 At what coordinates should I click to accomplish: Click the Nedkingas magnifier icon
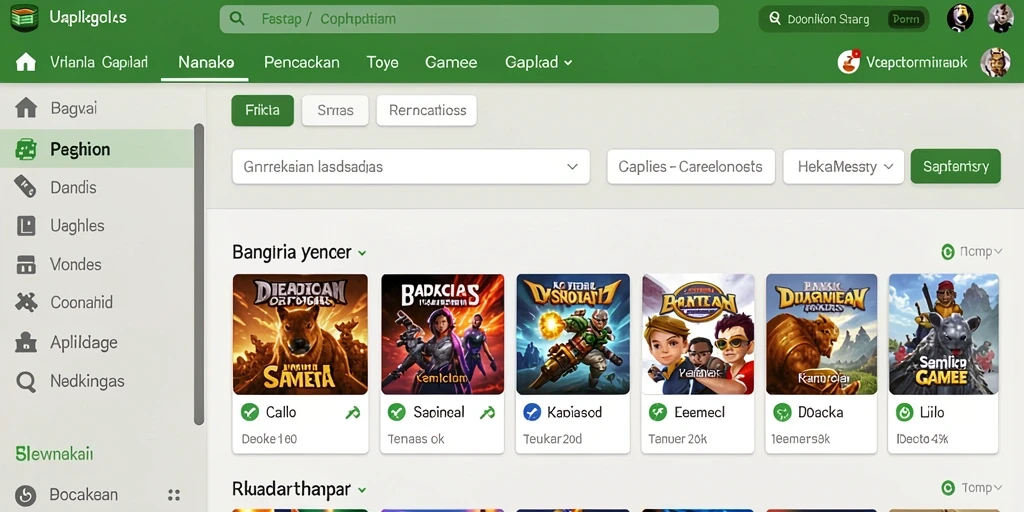26,381
